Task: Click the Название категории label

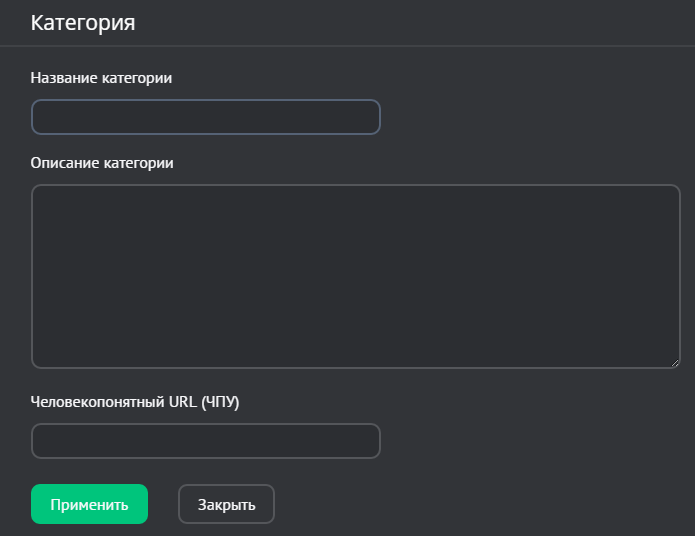Action: pyautogui.click(x=101, y=78)
